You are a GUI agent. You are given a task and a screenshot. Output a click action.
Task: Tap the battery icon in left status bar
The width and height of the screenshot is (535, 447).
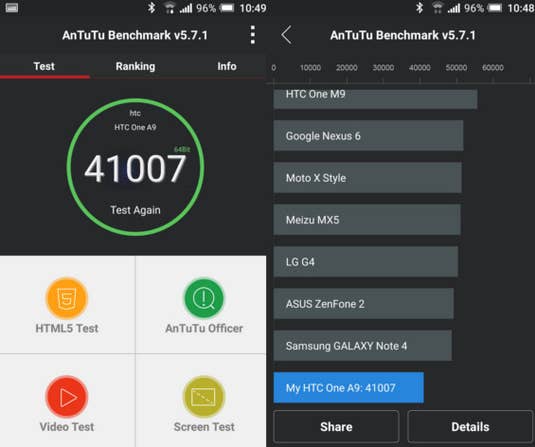point(227,8)
